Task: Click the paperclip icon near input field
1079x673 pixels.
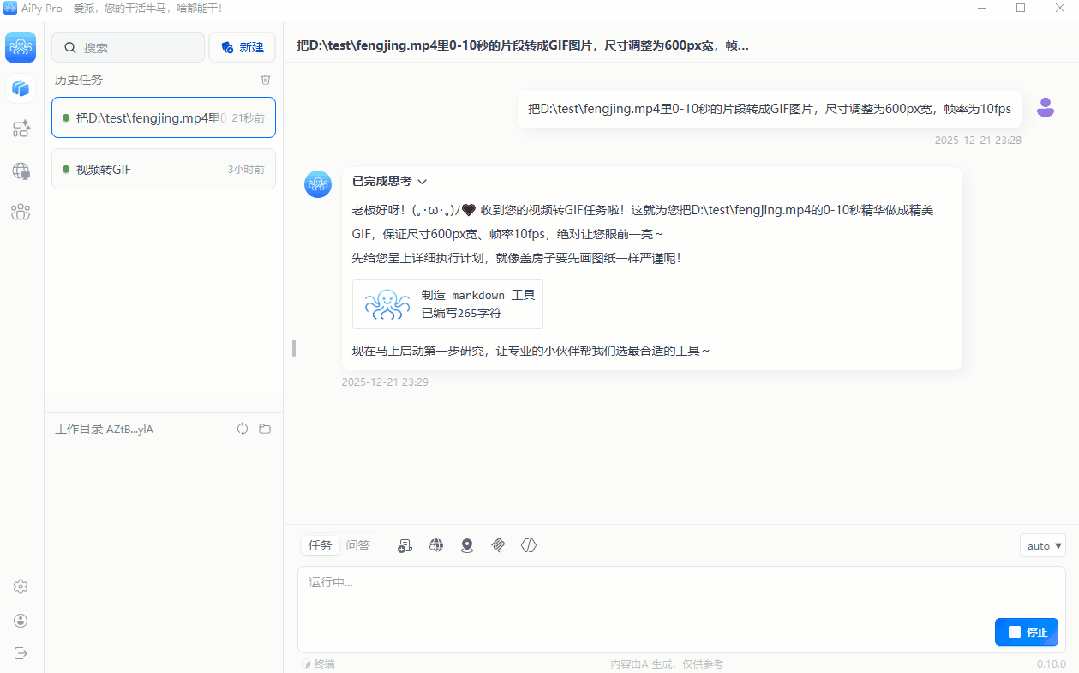Action: [x=498, y=545]
